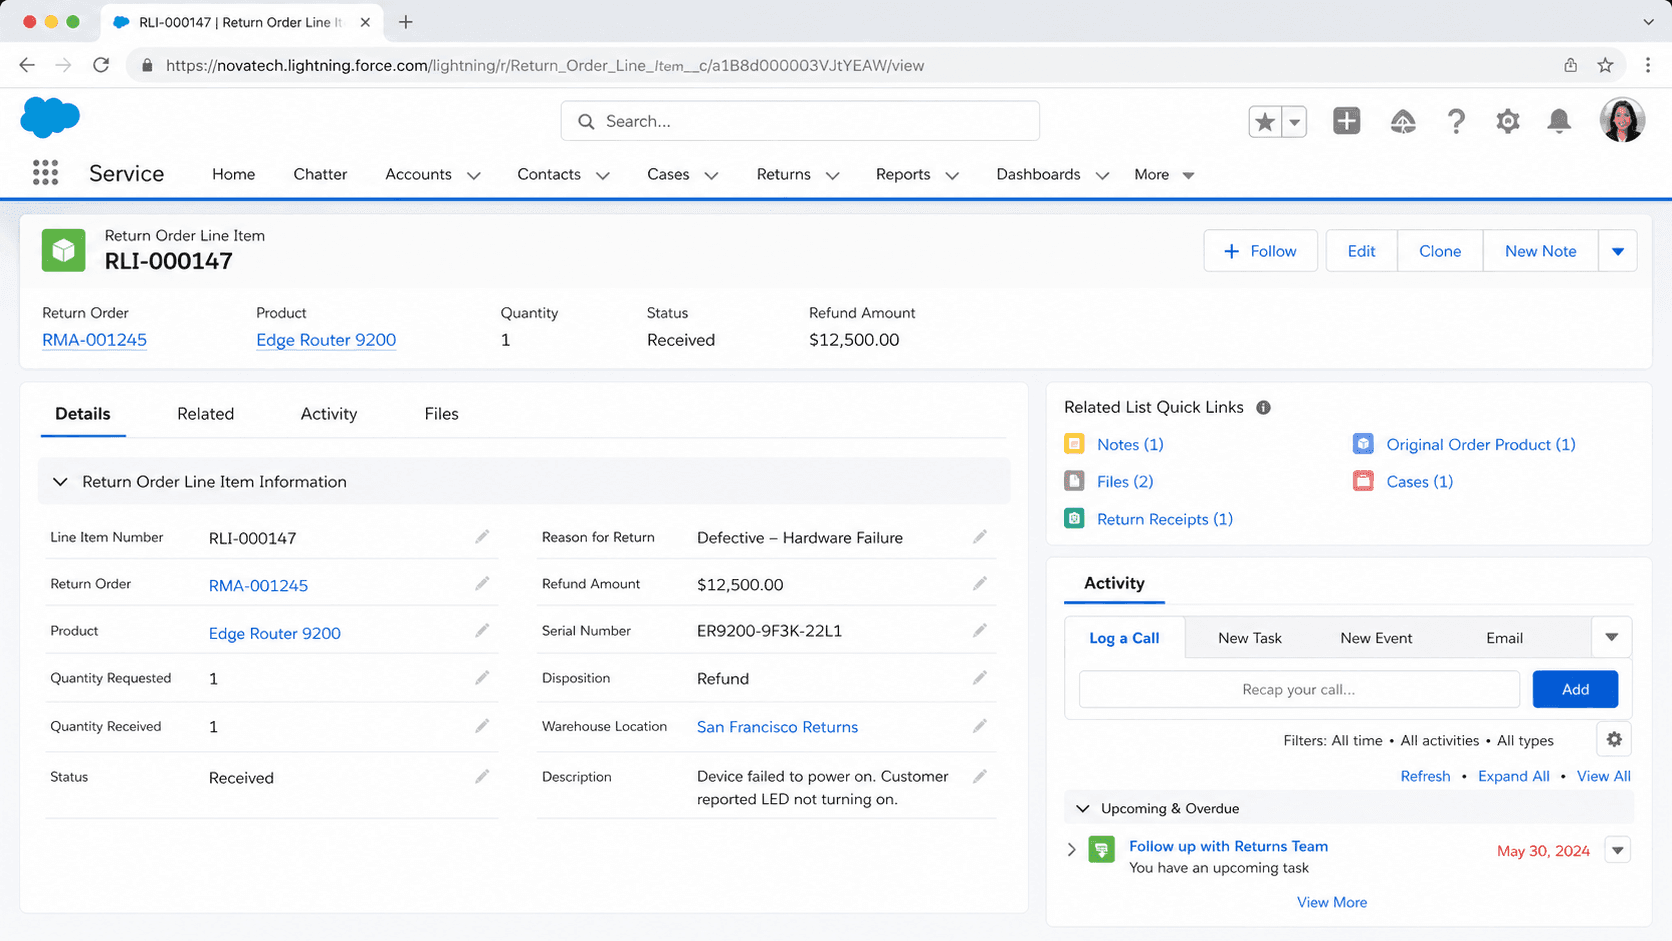Expand the Accounts nav dropdown chevron
Viewport: 1672px width, 941px height.
[x=474, y=175]
